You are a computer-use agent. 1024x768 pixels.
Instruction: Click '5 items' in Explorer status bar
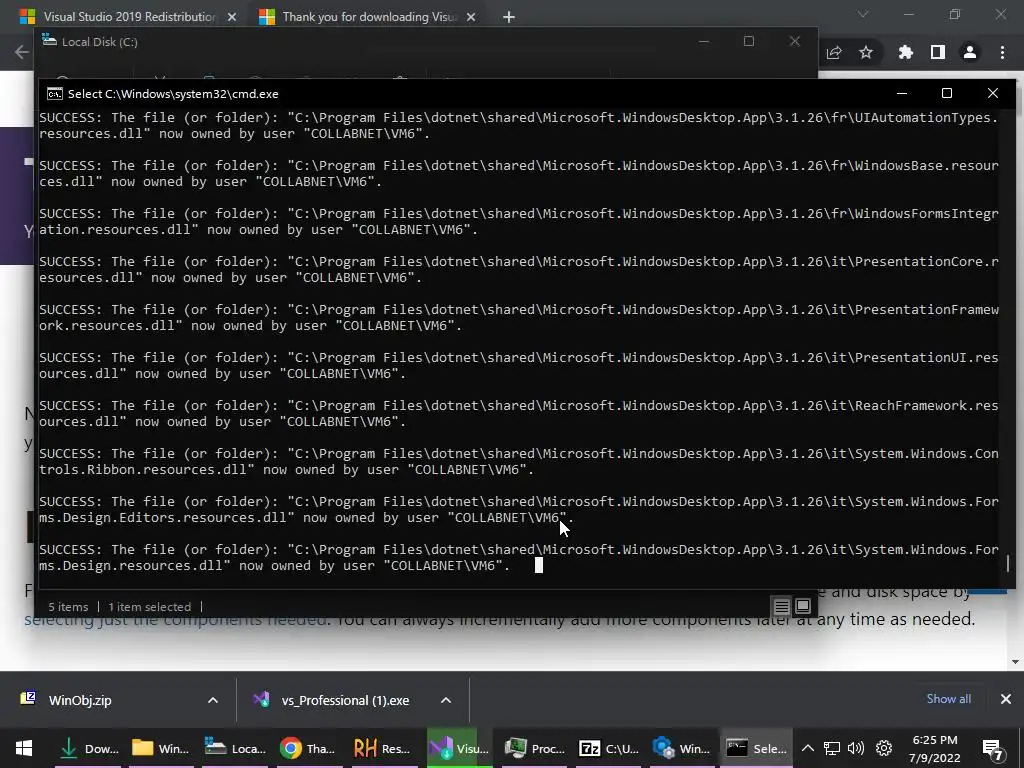click(x=68, y=607)
